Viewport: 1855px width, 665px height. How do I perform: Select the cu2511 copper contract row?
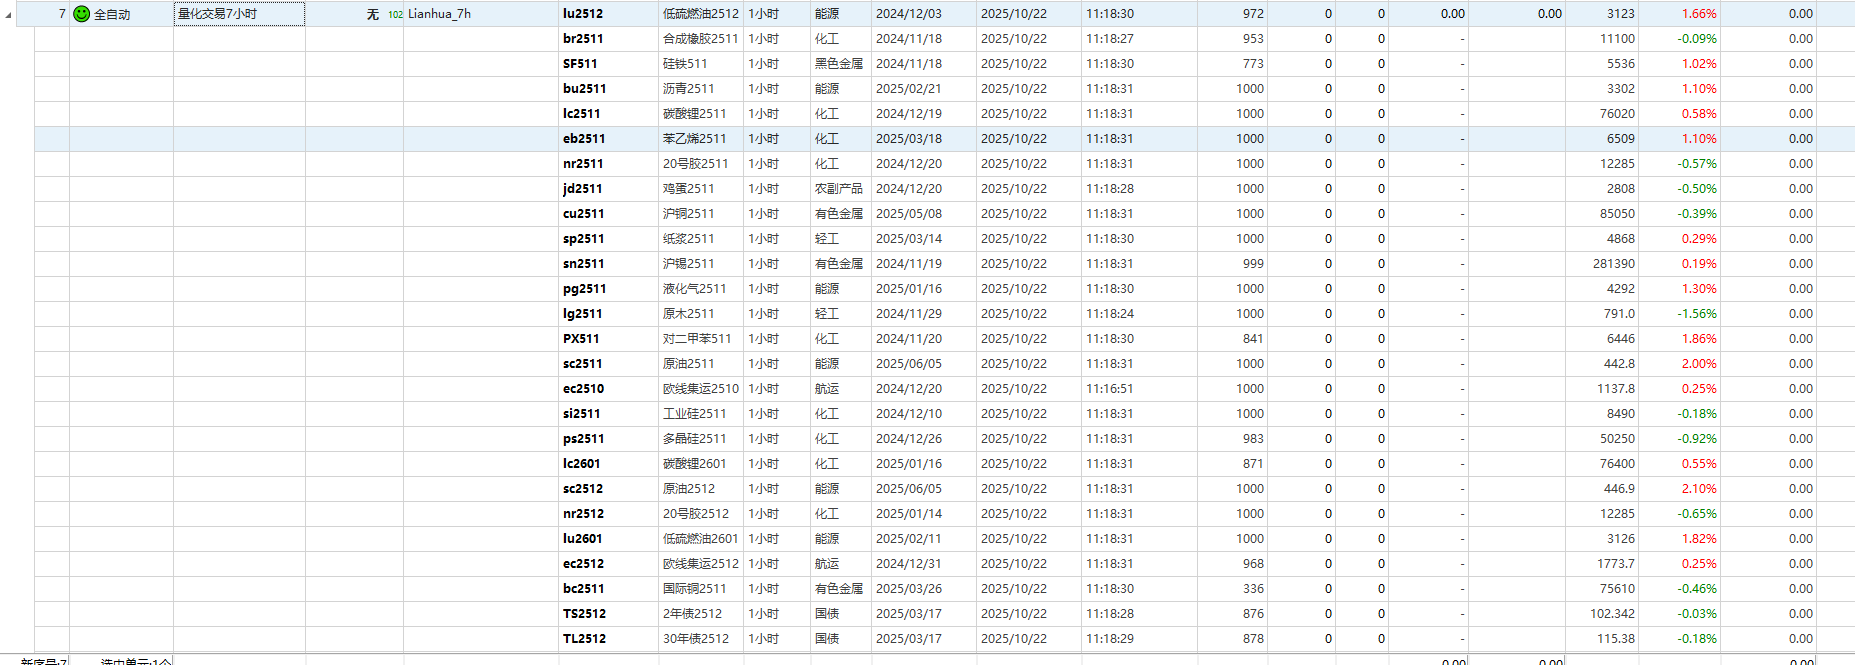[x=584, y=214]
